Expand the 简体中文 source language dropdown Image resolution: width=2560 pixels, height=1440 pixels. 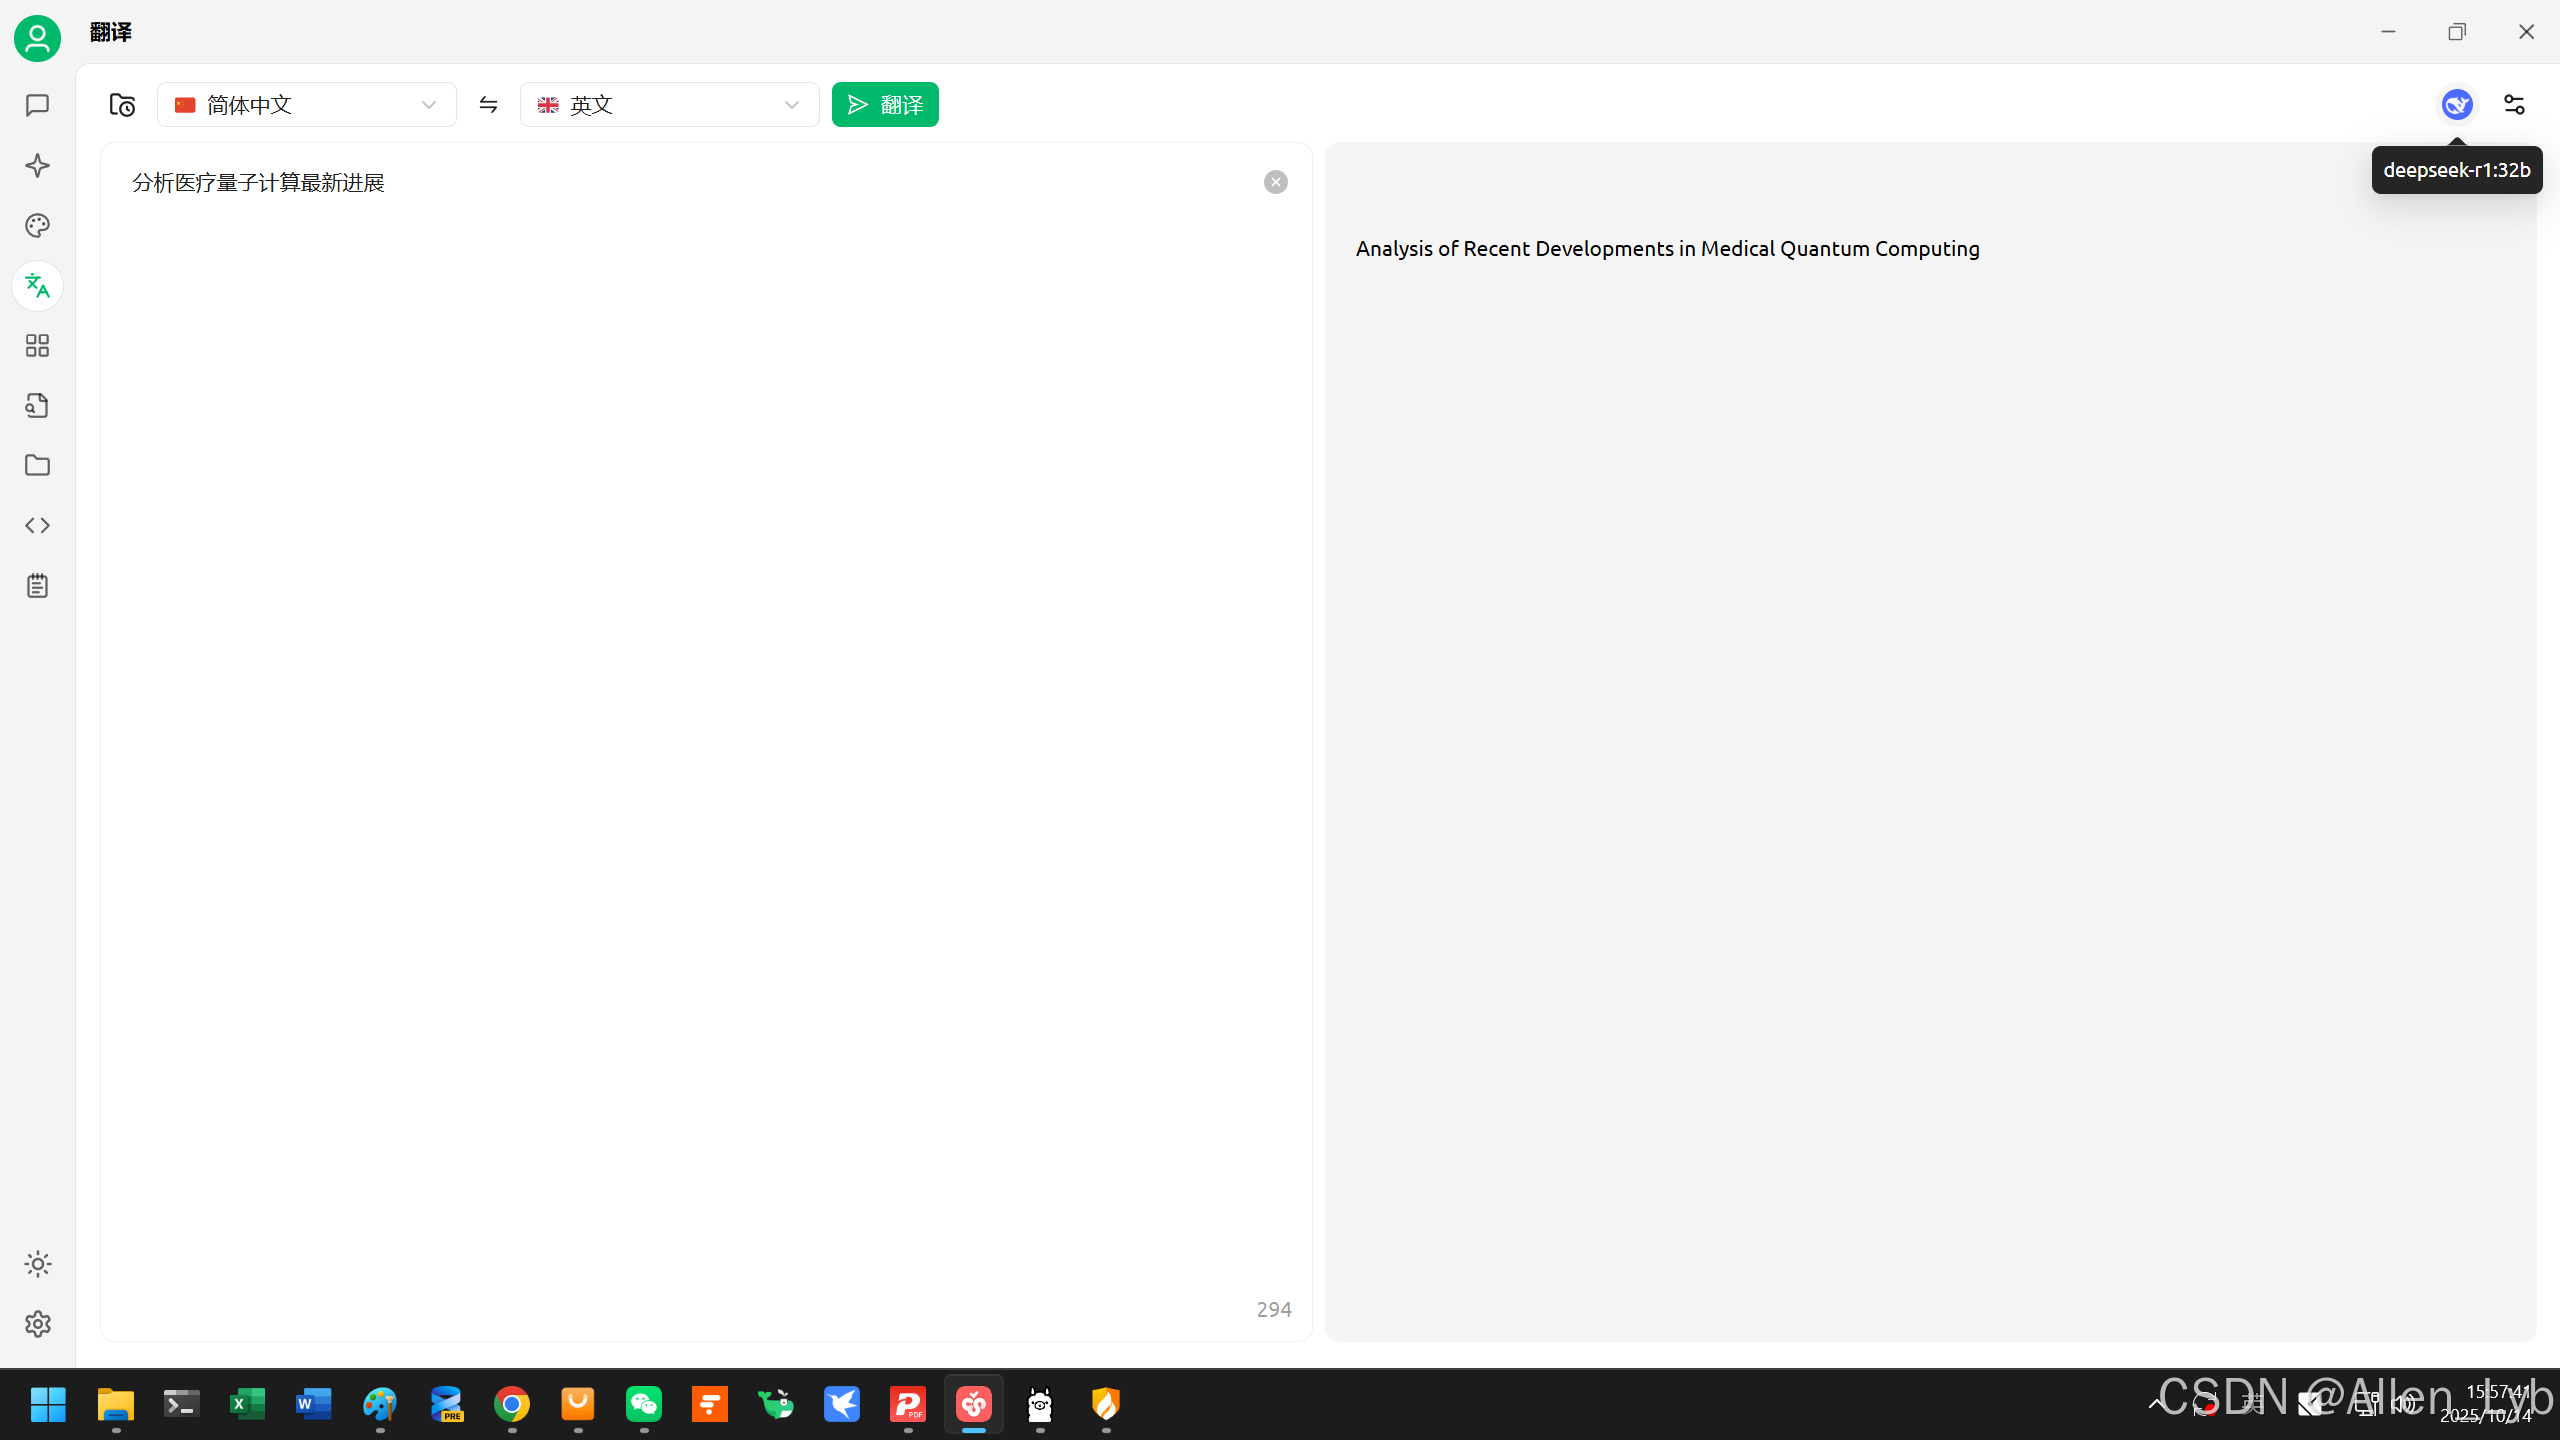[x=306, y=105]
